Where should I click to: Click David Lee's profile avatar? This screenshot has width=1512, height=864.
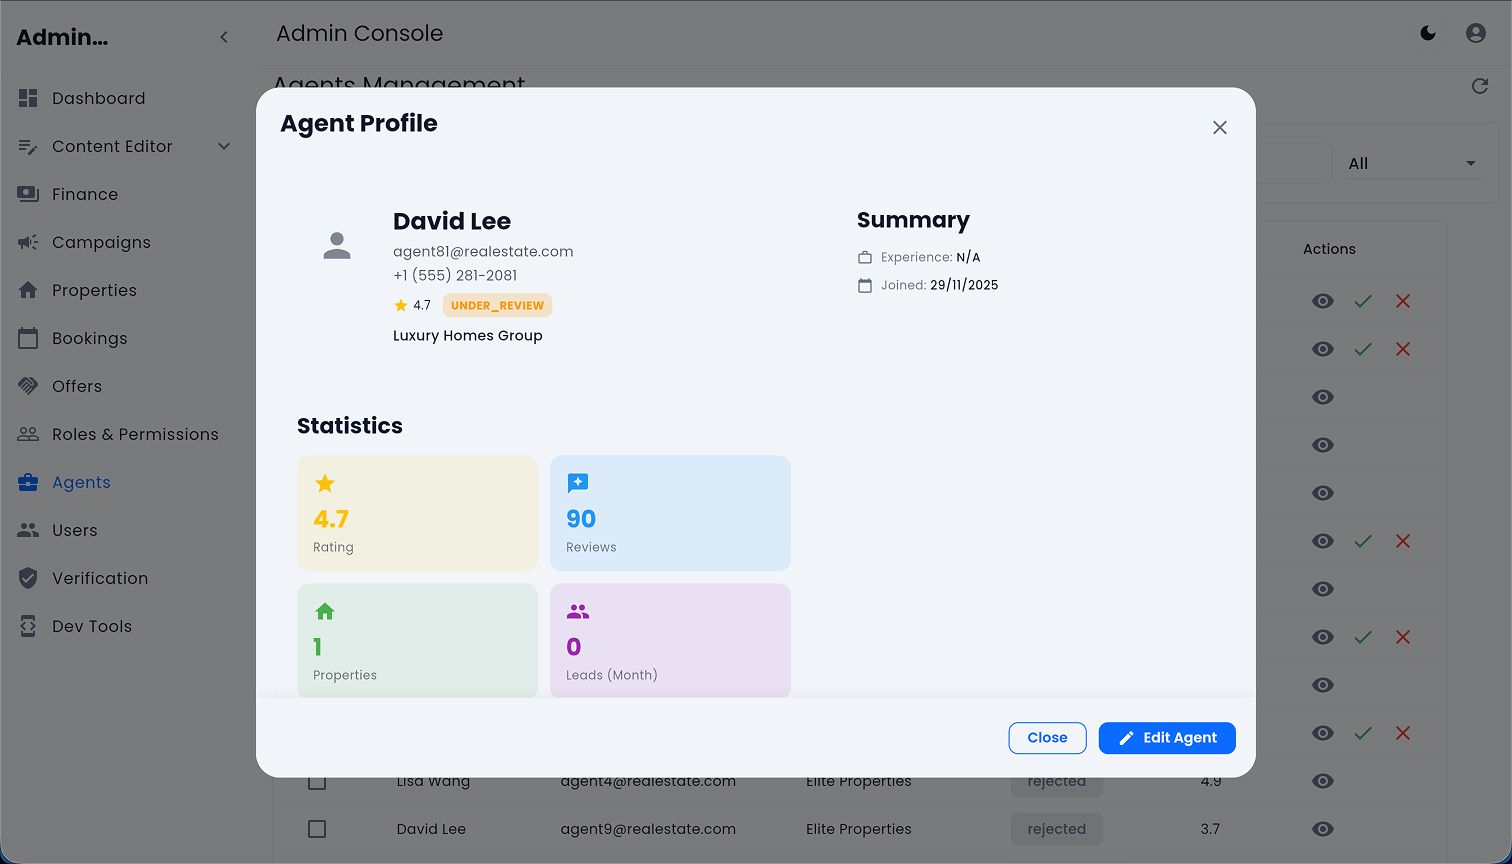tap(337, 246)
